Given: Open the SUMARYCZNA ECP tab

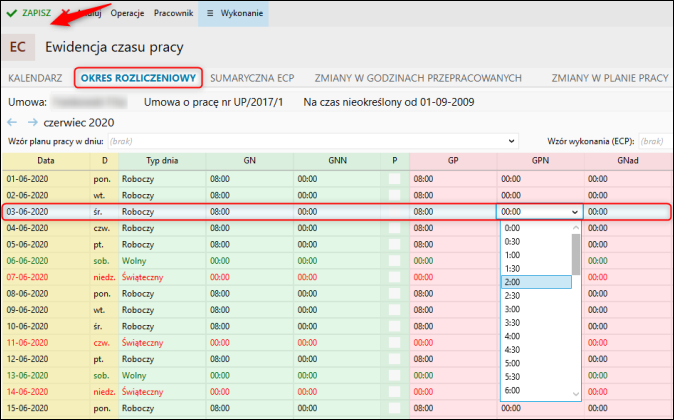Looking at the screenshot, I should 252,77.
